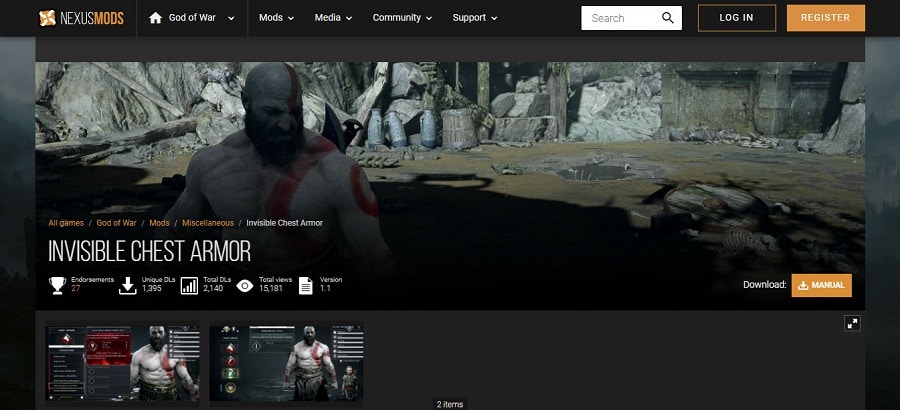900x410 pixels.
Task: Click the search magnifying glass icon
Action: pos(668,18)
